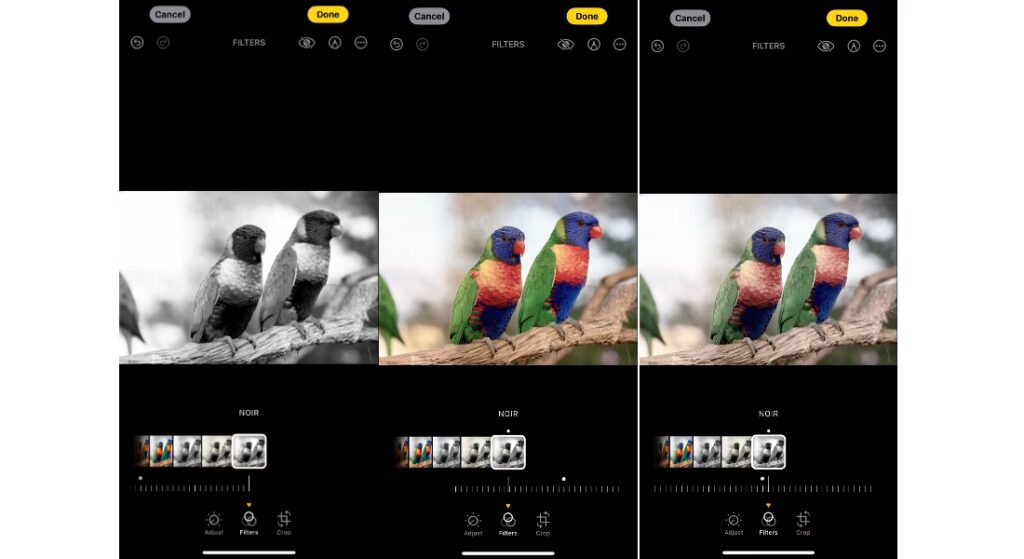Image resolution: width=1024 pixels, height=559 pixels.
Task: Toggle the eye preview icon in the left screenshot
Action: tap(306, 43)
